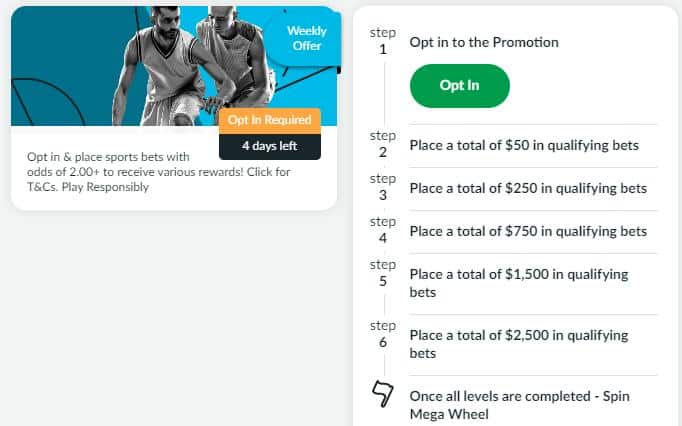Select the step 4 marker

382,230
